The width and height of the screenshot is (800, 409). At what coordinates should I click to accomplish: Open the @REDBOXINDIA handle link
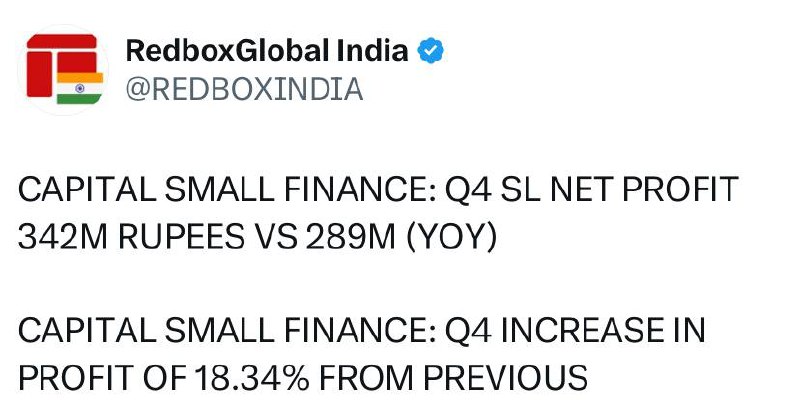tap(244, 89)
